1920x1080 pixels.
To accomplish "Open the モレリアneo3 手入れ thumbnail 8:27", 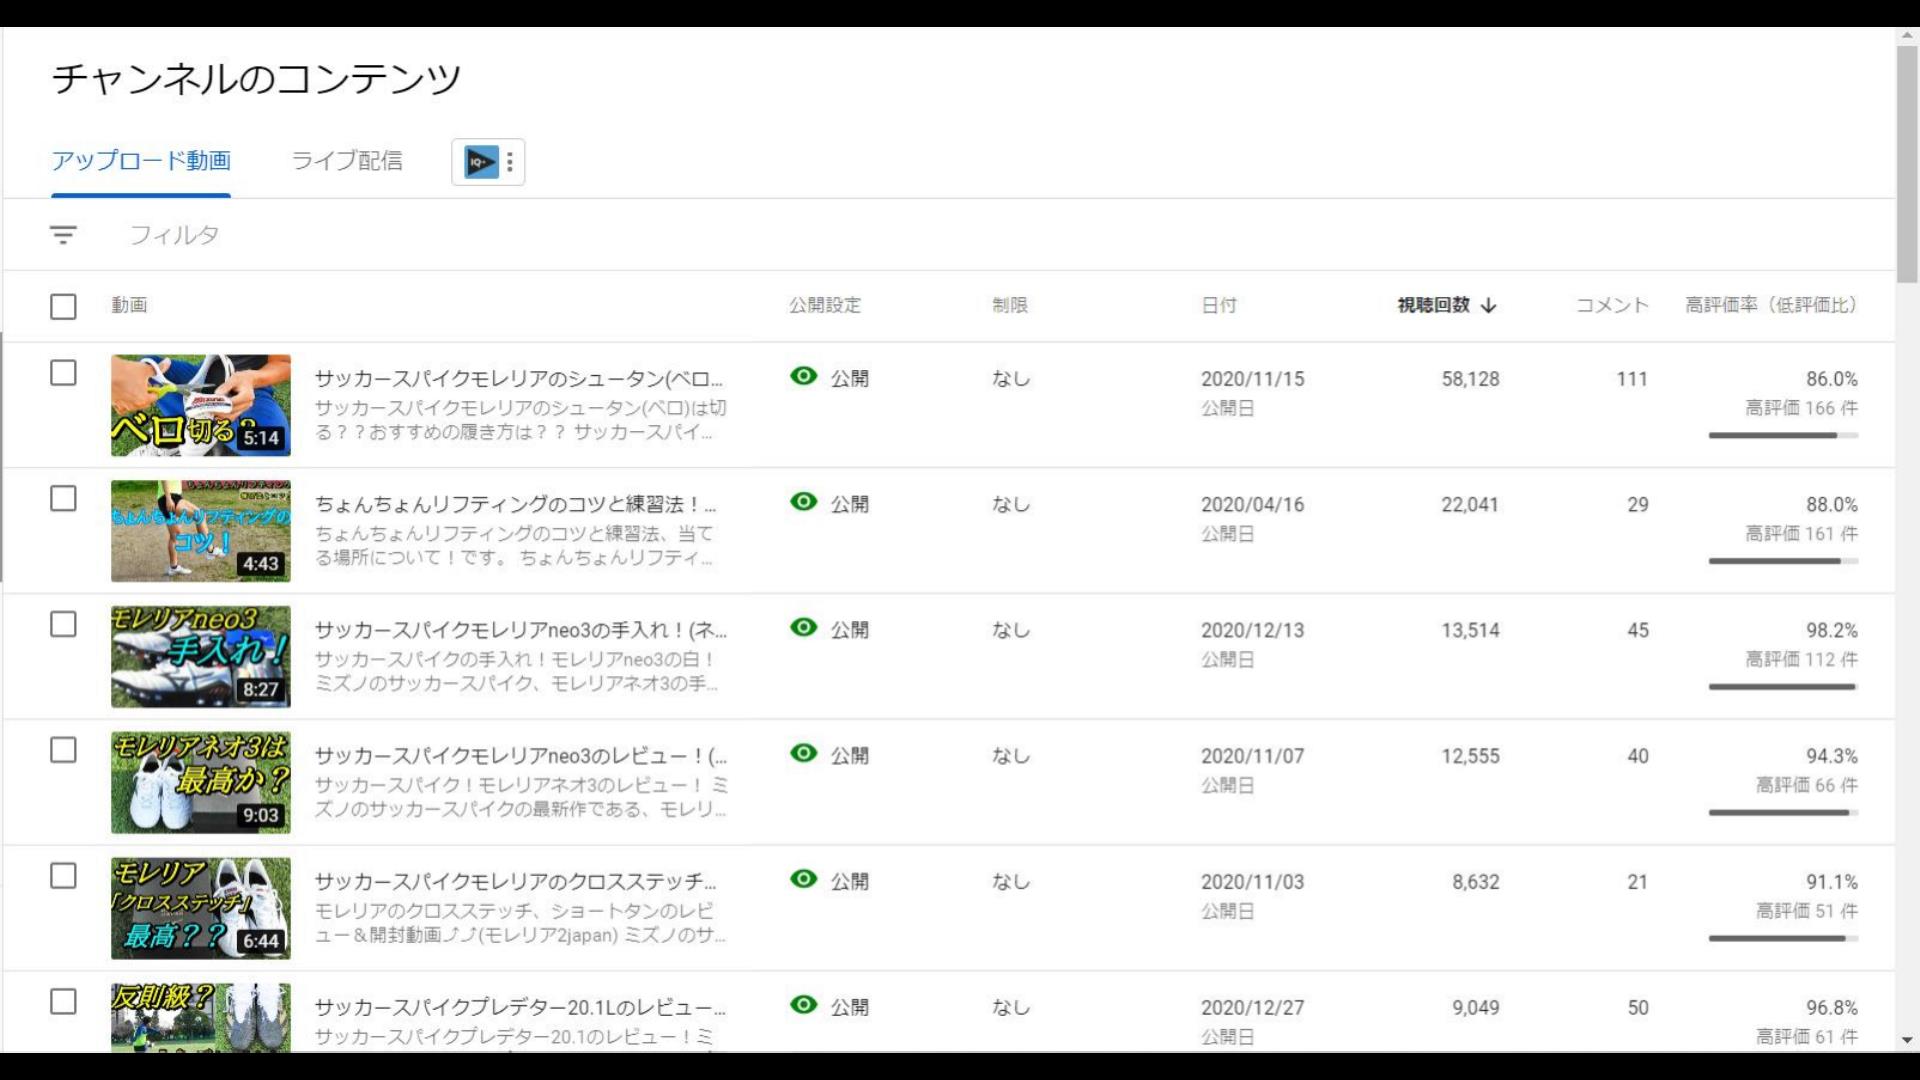I will pos(201,657).
